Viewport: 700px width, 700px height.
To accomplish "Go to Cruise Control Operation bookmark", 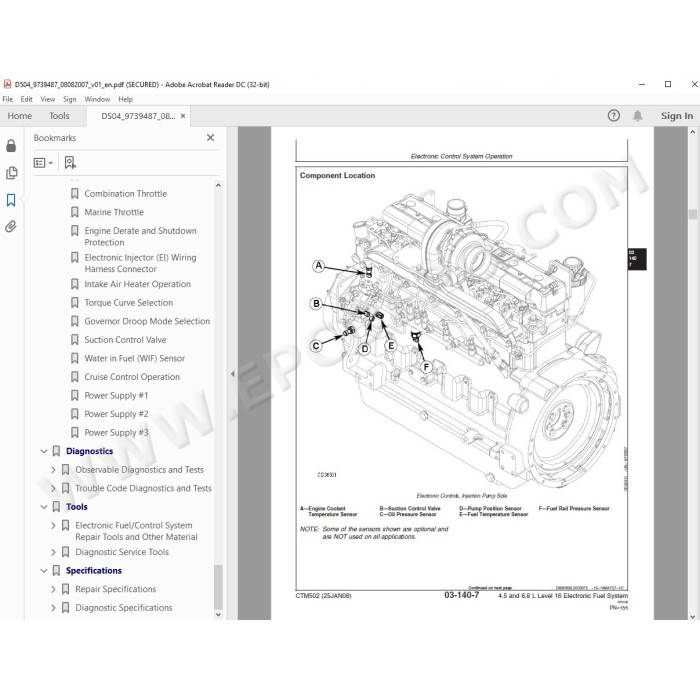I will 132,377.
